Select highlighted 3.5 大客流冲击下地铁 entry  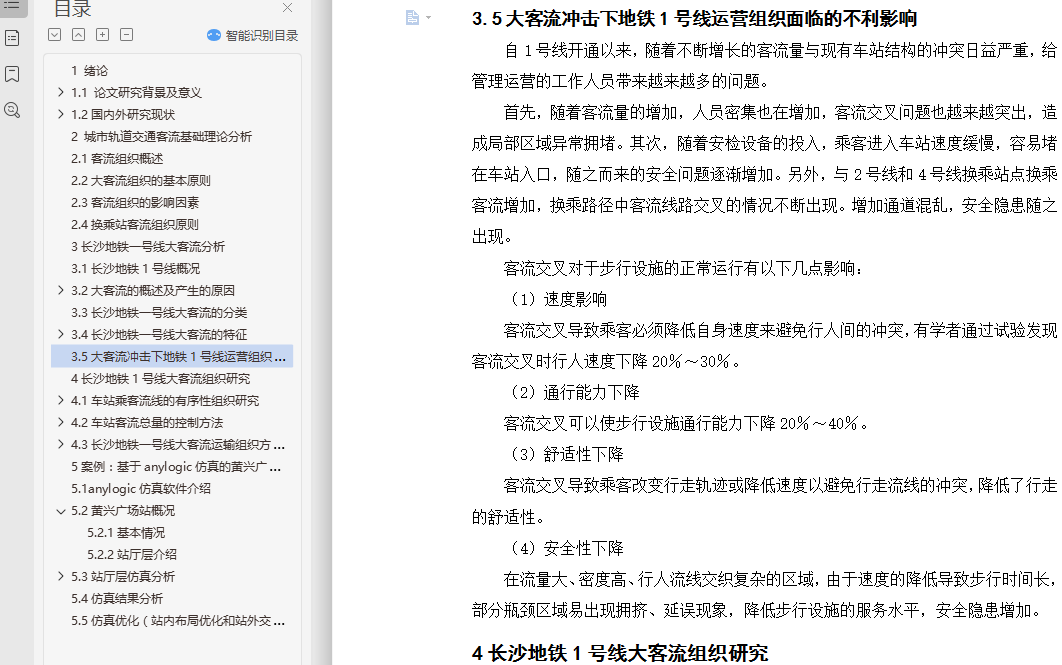[172, 356]
